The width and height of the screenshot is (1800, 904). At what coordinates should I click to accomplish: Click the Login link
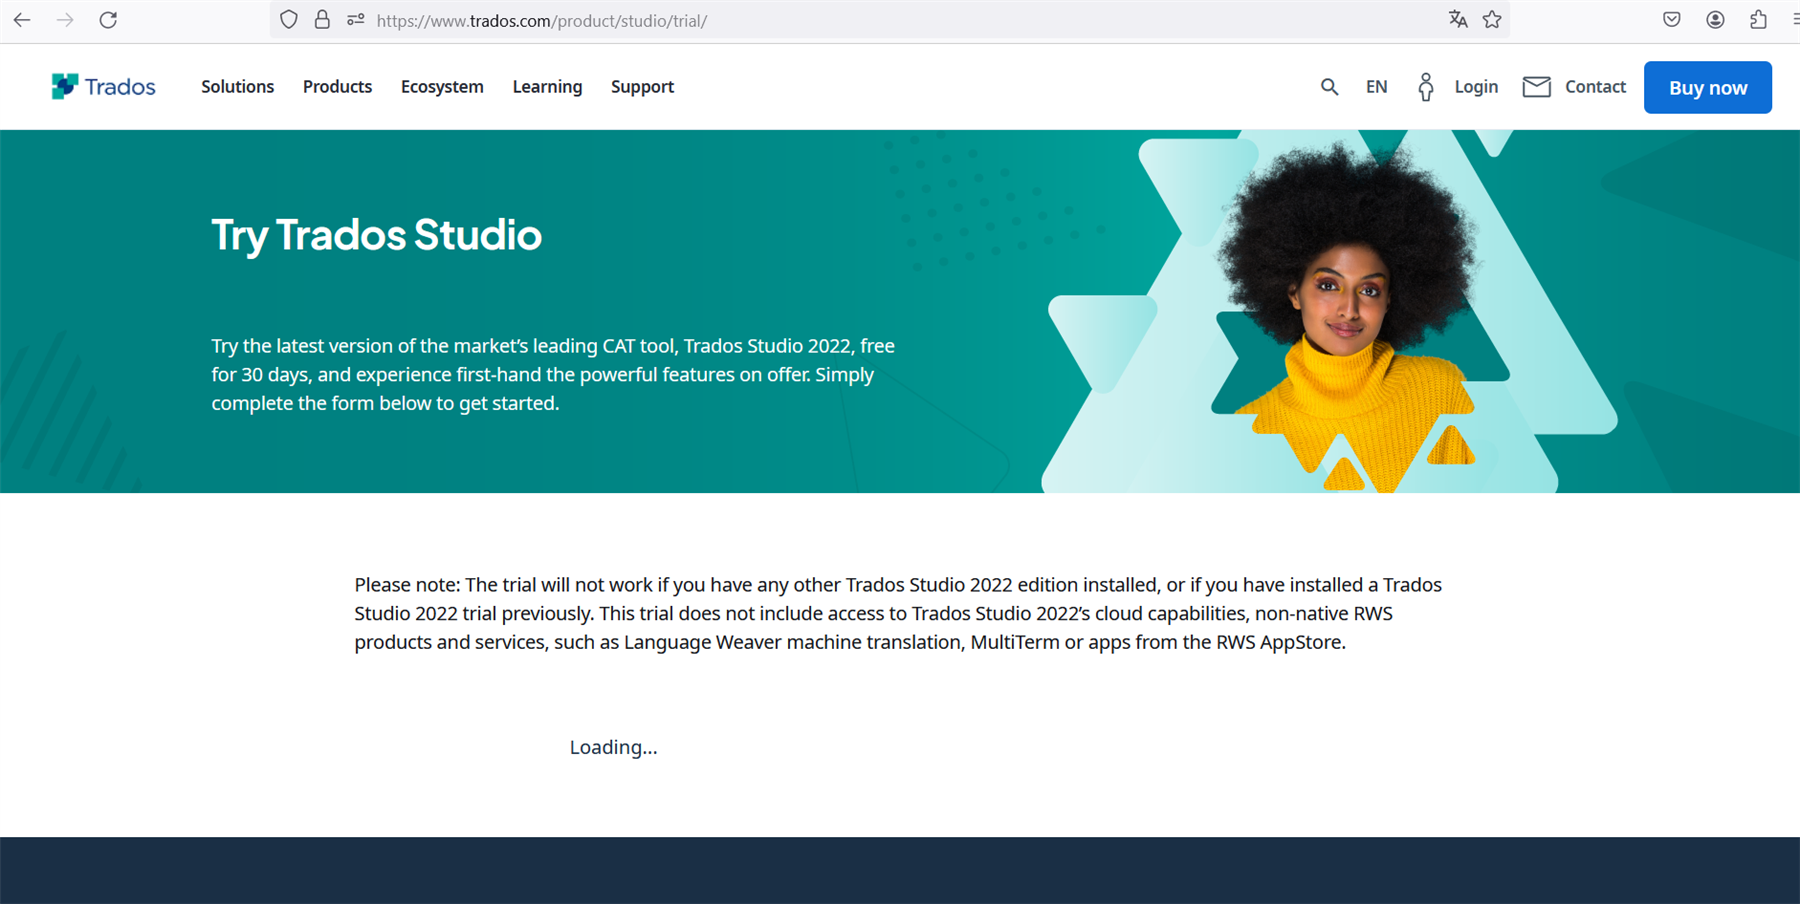tap(1476, 87)
